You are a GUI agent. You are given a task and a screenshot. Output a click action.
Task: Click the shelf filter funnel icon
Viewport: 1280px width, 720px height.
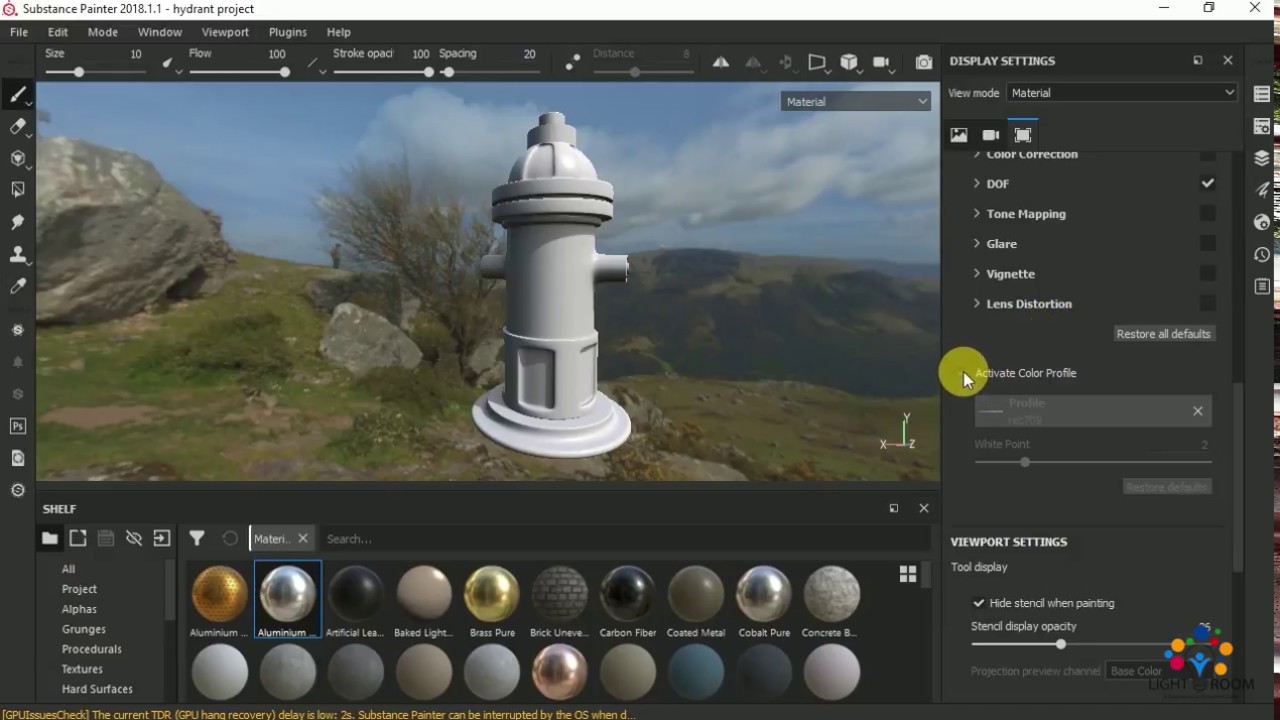coord(197,539)
